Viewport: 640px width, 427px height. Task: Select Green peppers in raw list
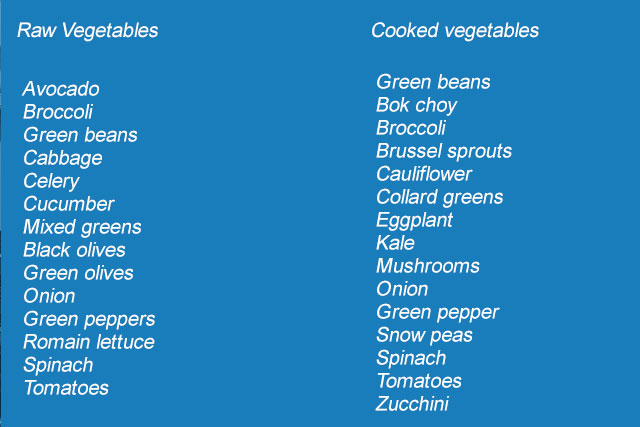[89, 320]
